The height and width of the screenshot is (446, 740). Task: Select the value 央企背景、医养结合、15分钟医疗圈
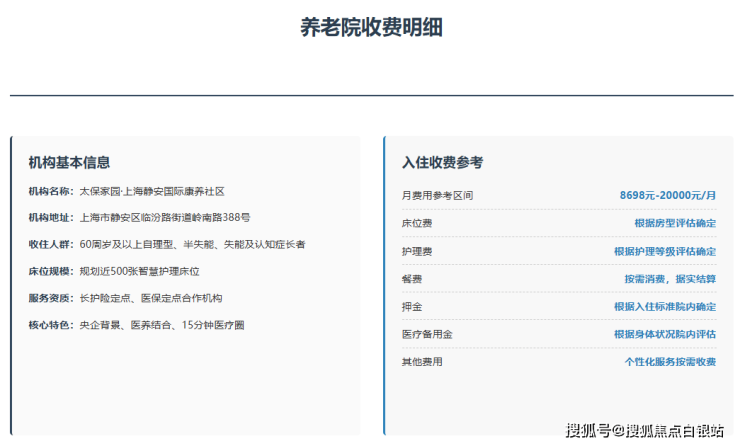162,325
